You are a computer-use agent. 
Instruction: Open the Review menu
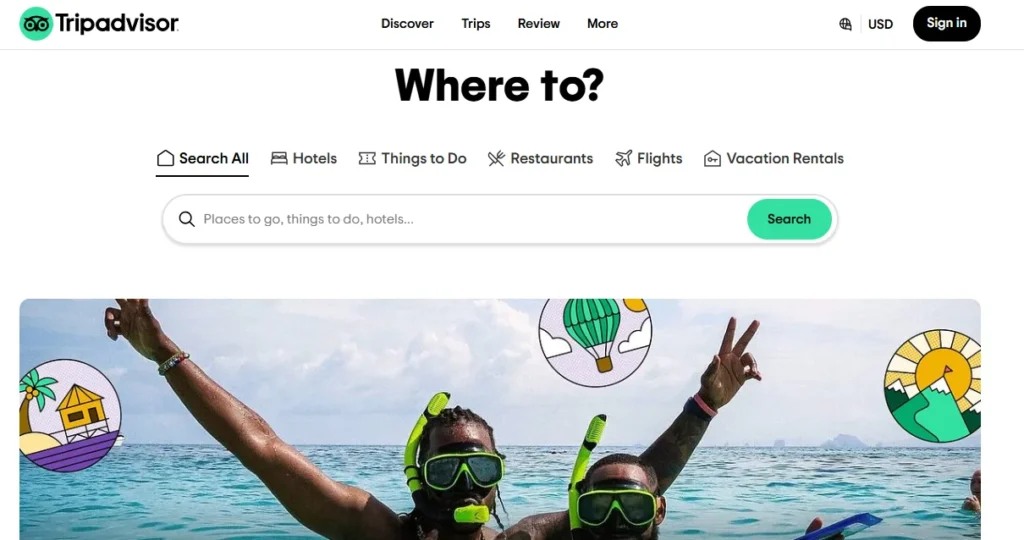(539, 24)
